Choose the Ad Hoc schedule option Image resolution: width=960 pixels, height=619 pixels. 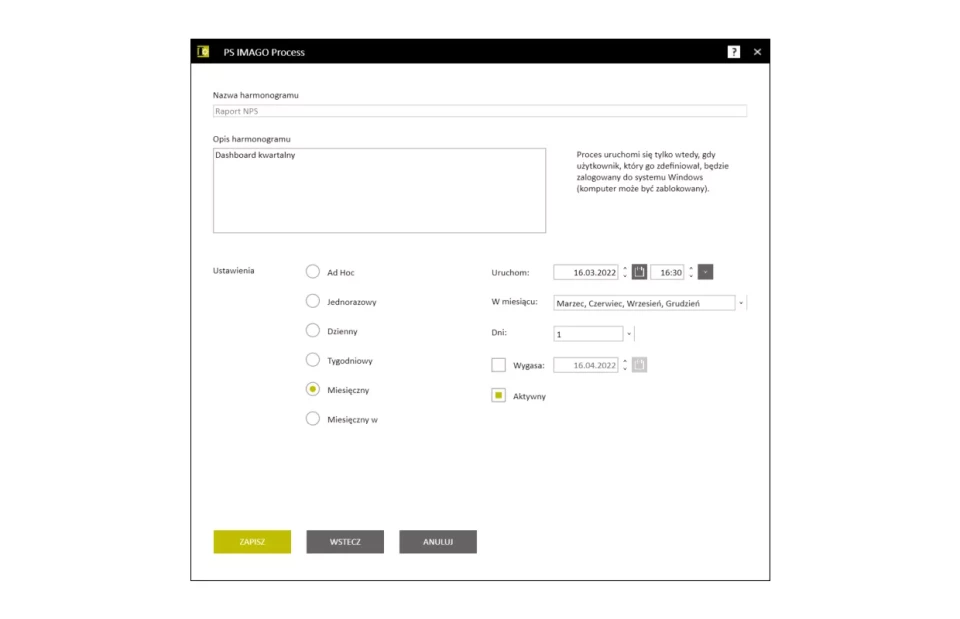coord(313,272)
